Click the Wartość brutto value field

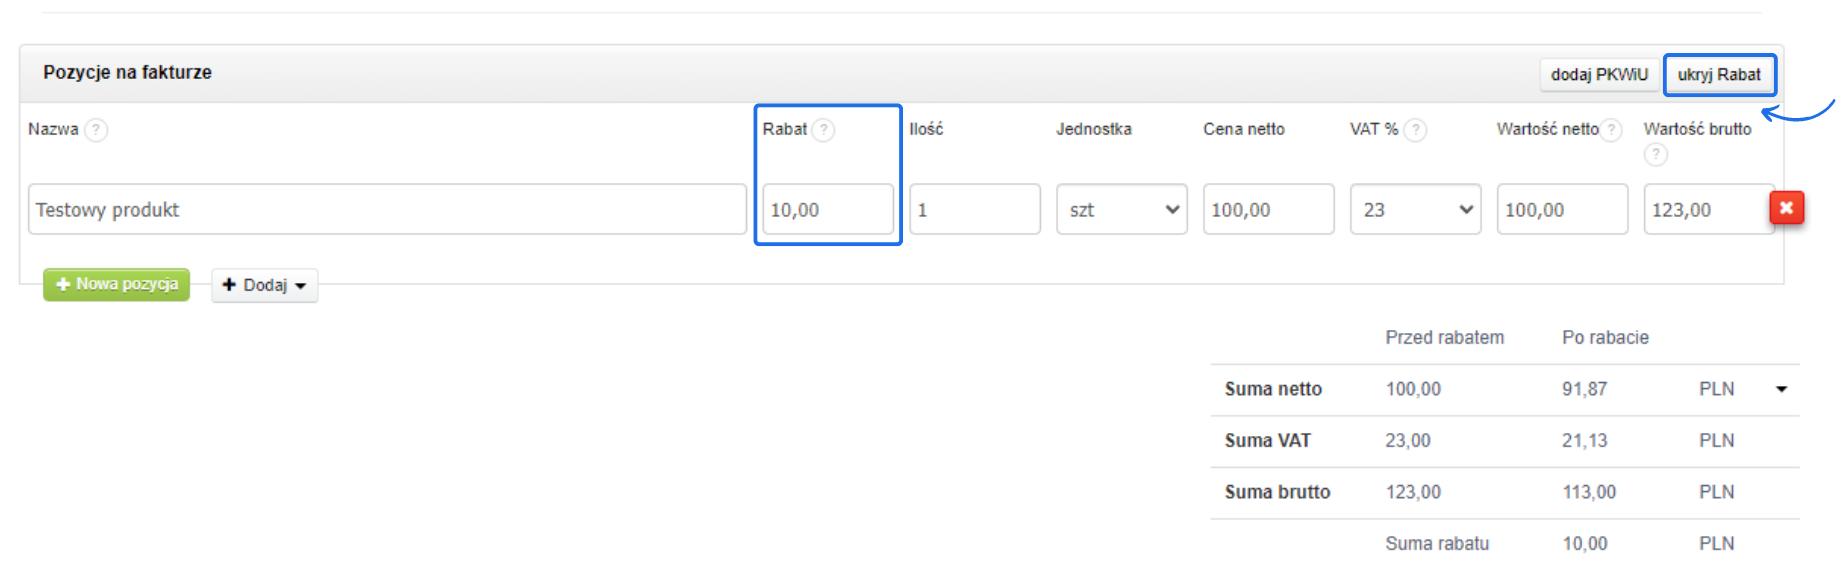click(1706, 210)
